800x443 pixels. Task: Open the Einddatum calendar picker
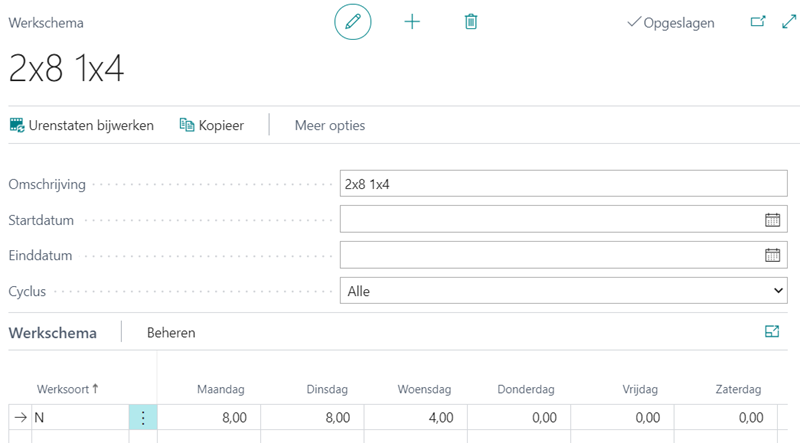click(772, 255)
